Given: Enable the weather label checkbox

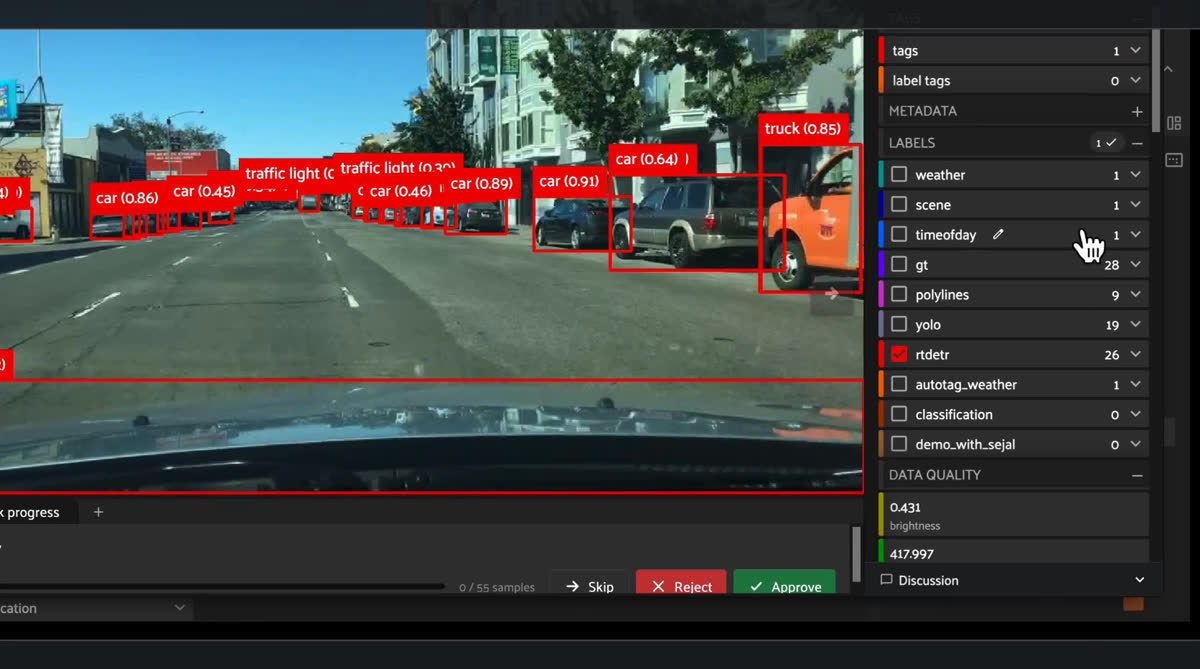Looking at the screenshot, I should 899,174.
